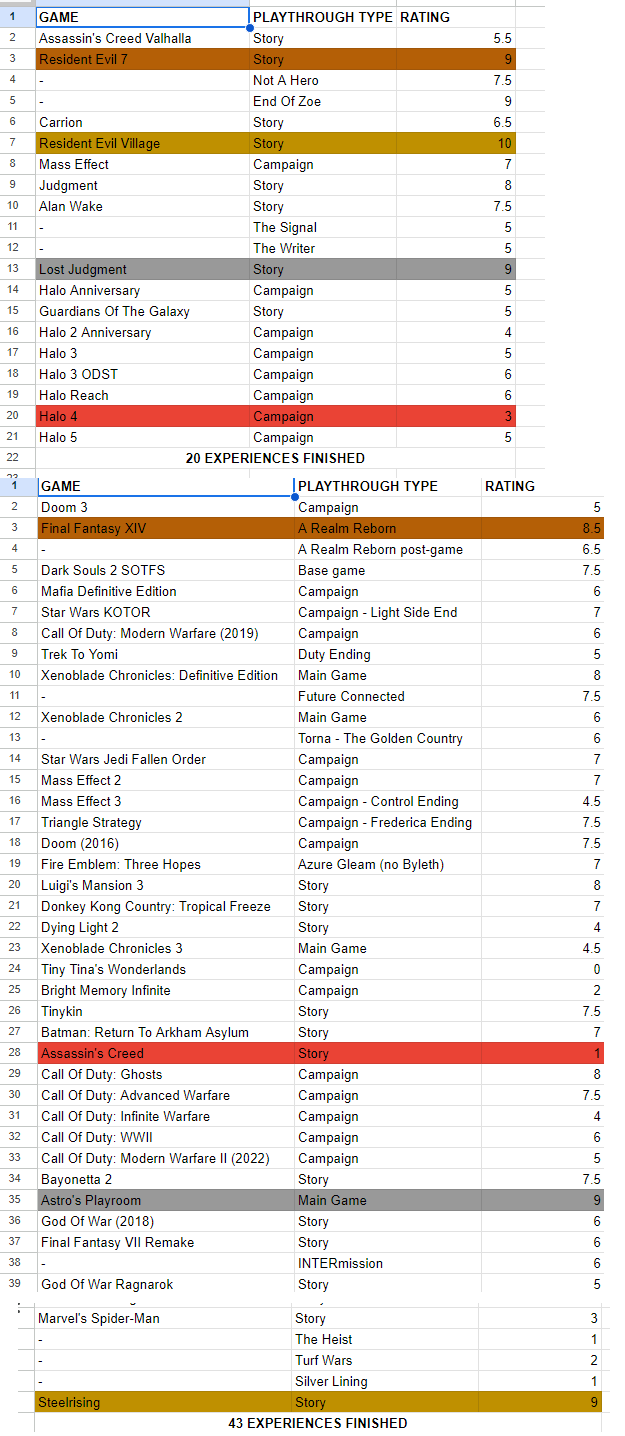Select Xenoblade Chronicles: Definitive Edition cell
The image size is (625, 1436).
pos(165,675)
